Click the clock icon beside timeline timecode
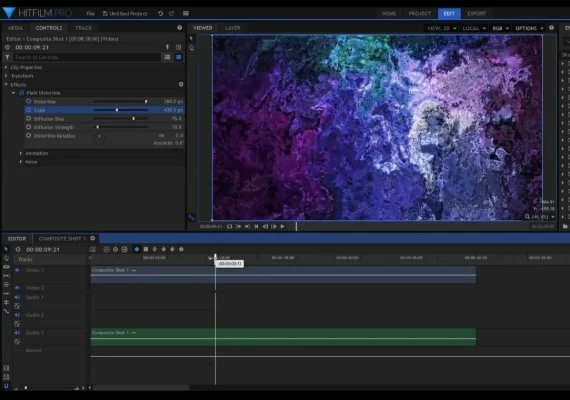 point(18,249)
